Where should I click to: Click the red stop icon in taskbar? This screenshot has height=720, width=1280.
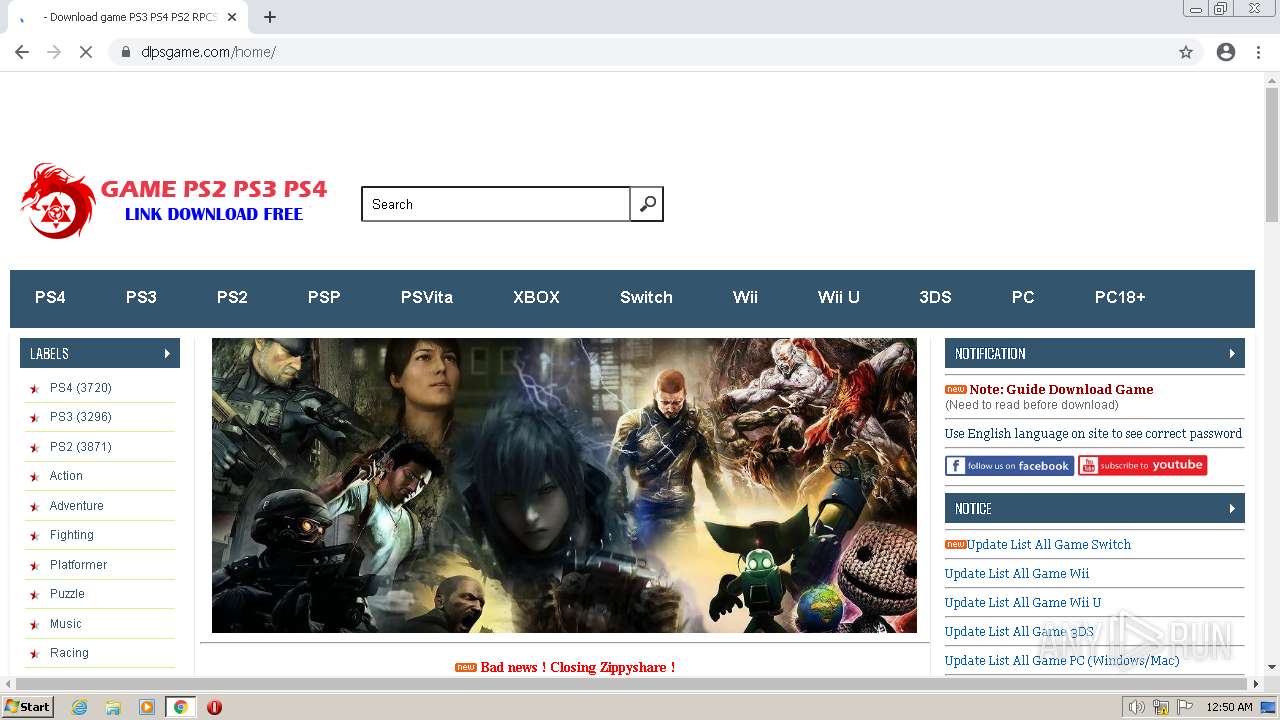[214, 707]
